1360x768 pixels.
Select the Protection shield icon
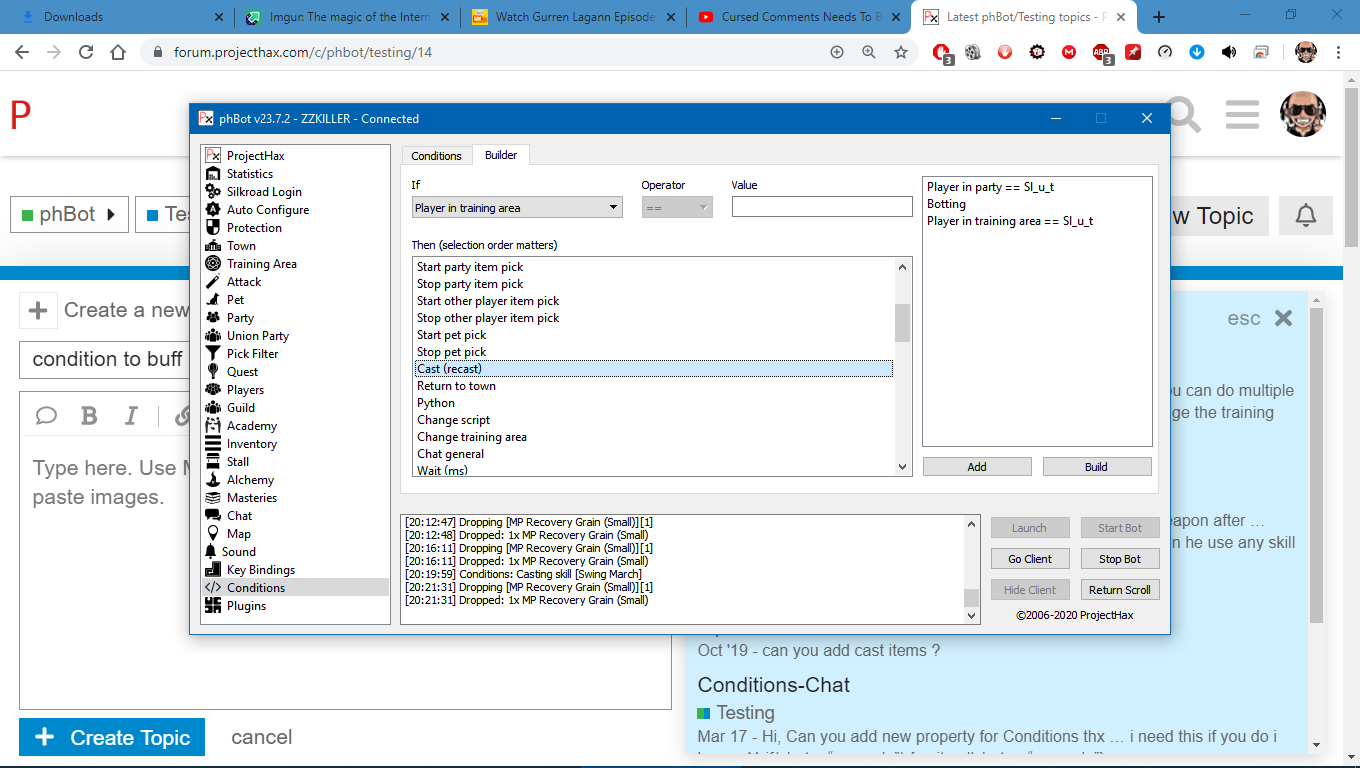pos(212,228)
